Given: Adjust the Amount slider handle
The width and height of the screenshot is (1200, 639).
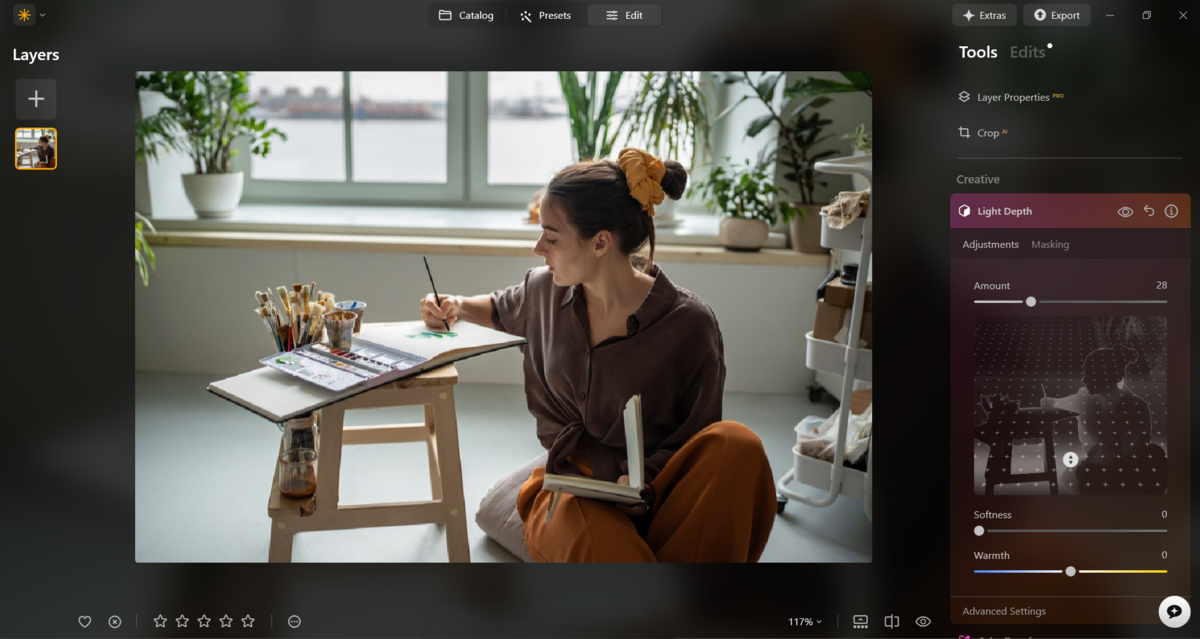Looking at the screenshot, I should point(1031,301).
